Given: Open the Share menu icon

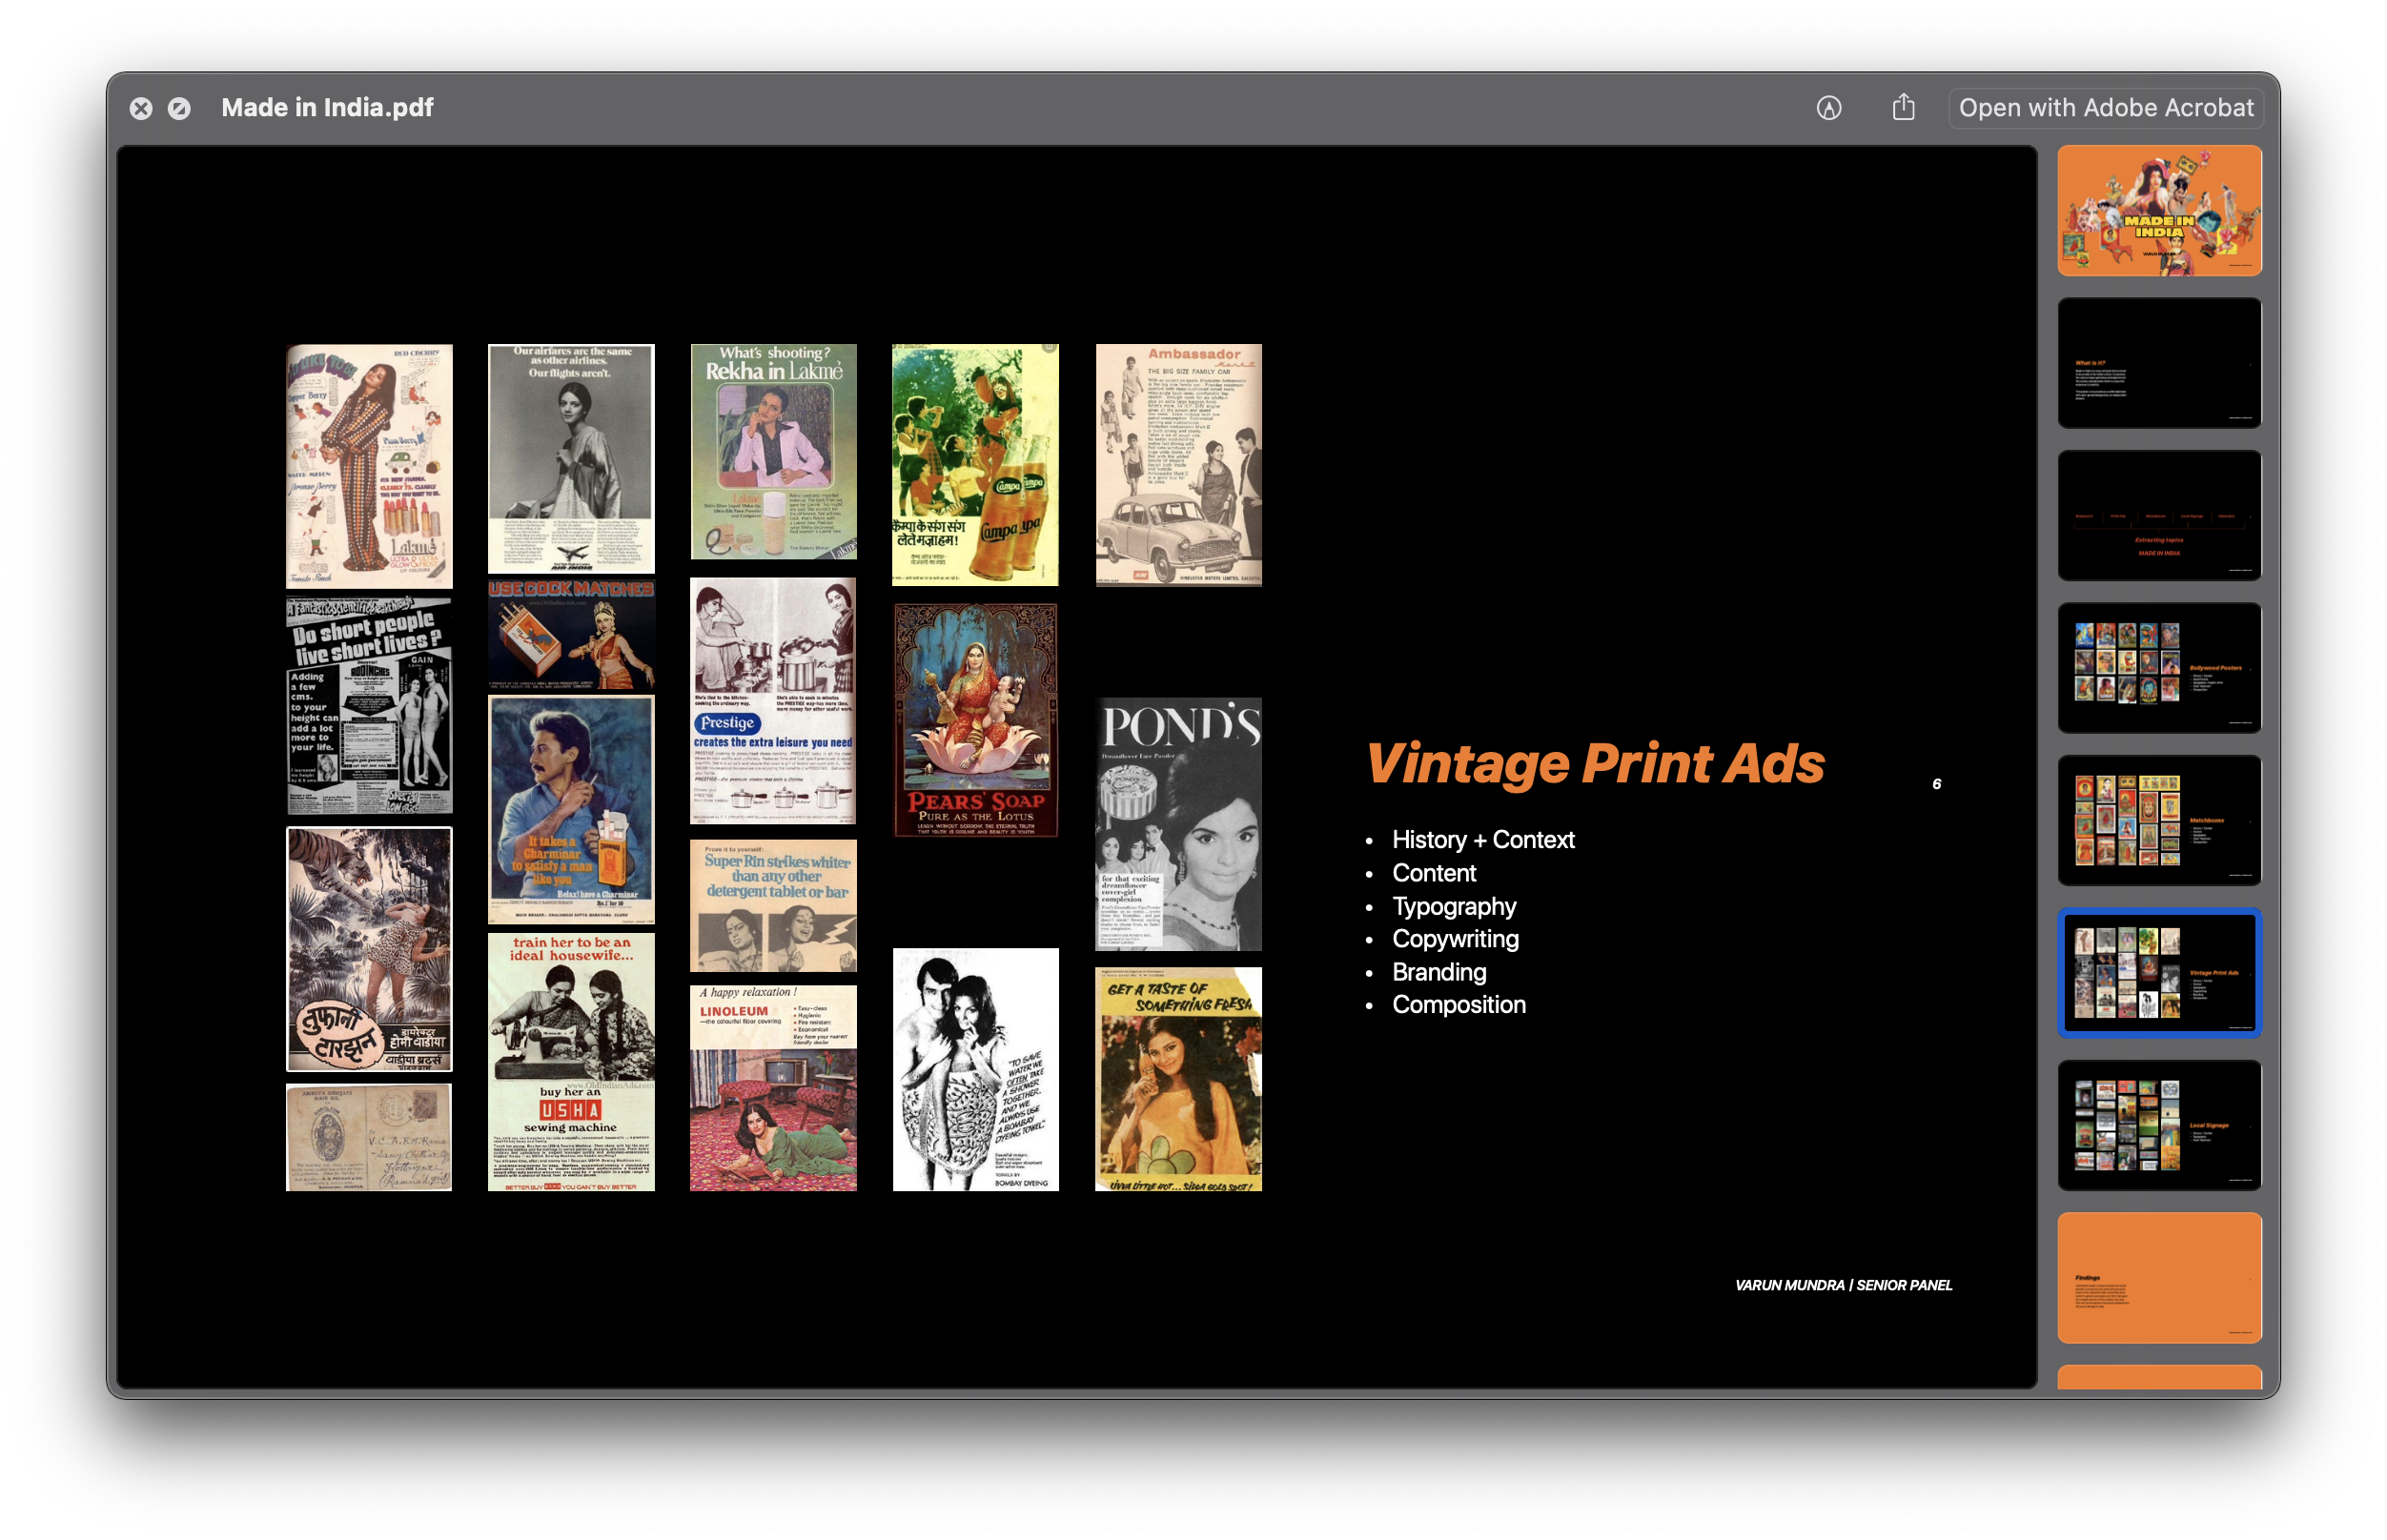Looking at the screenshot, I should click(x=1903, y=107).
